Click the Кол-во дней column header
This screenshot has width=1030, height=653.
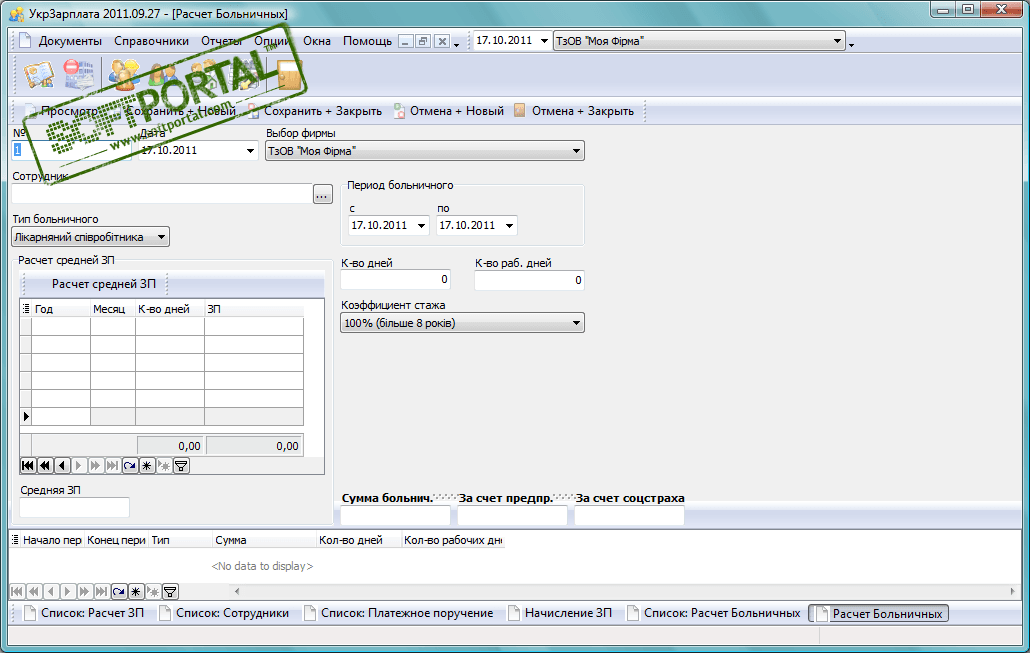pos(359,540)
